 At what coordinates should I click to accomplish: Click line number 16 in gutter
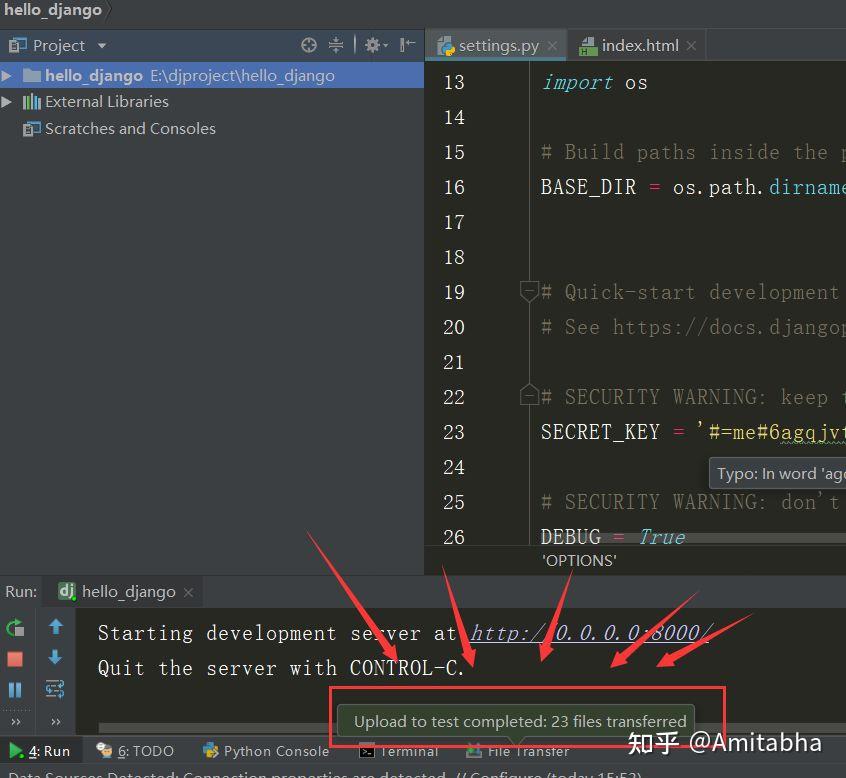(x=454, y=187)
